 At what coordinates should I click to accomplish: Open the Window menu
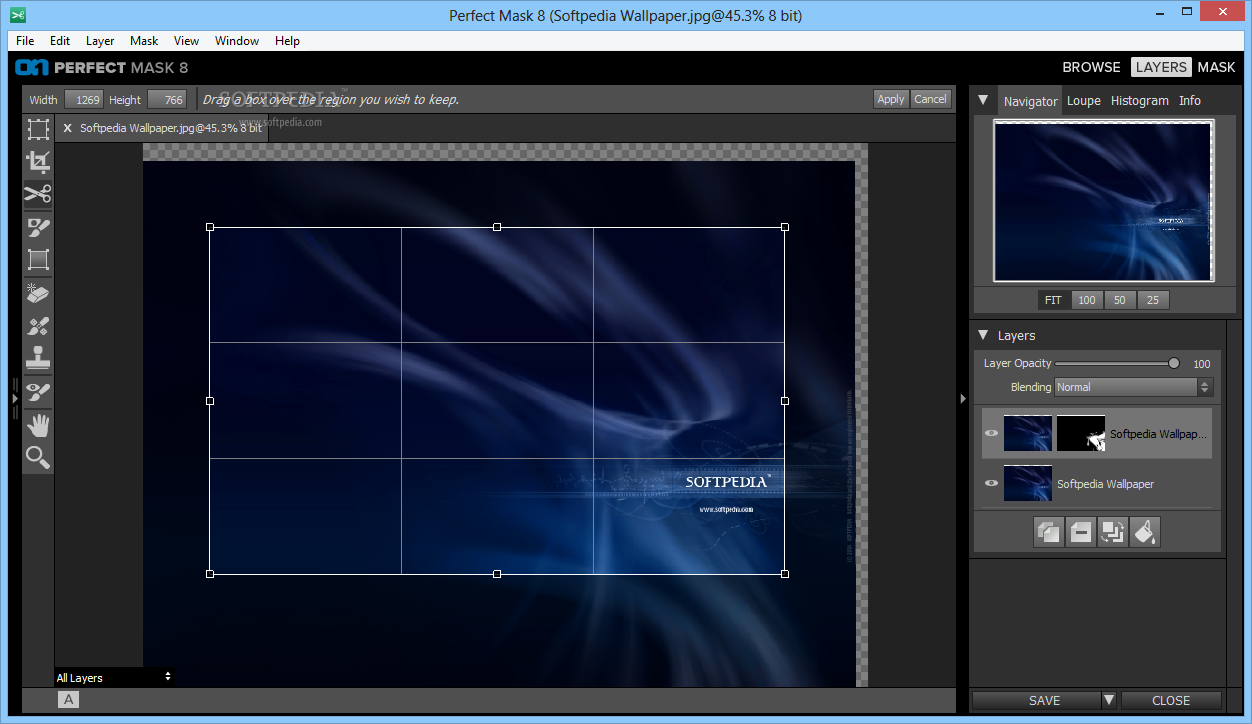(x=237, y=41)
